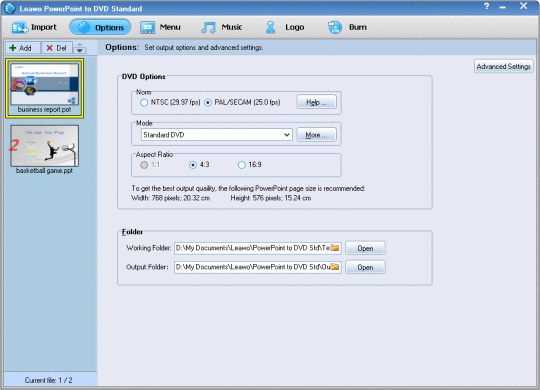Image resolution: width=540 pixels, height=390 pixels.
Task: Click the More... button for Mode
Action: pos(316,135)
